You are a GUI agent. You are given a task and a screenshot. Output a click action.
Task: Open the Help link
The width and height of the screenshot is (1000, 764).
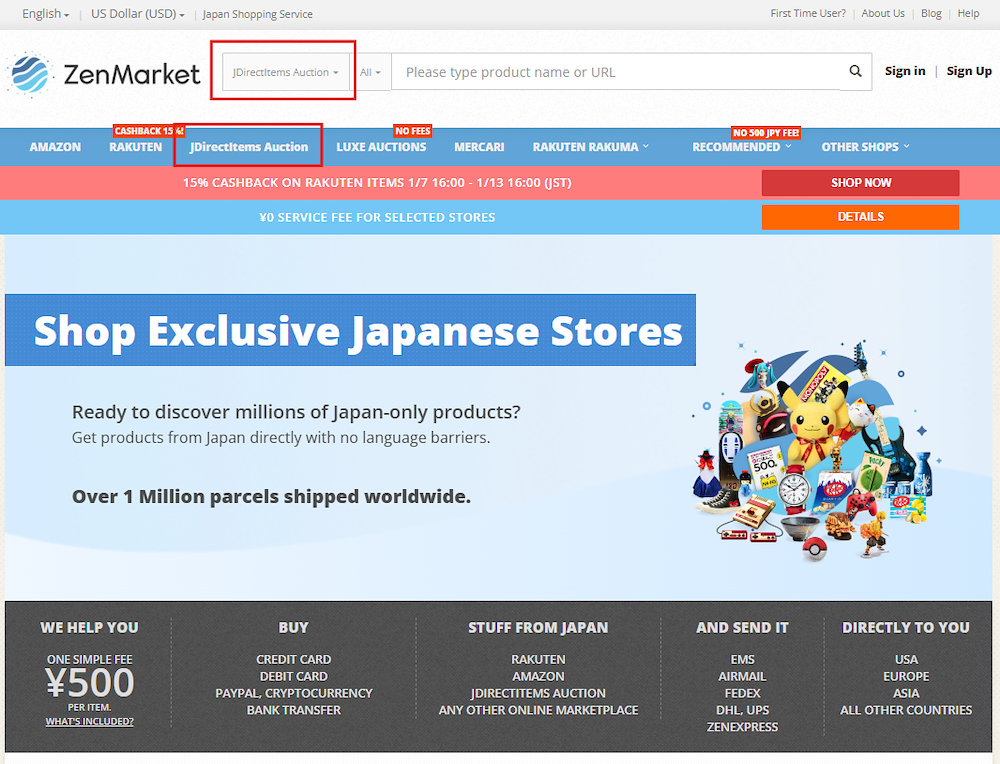point(968,13)
